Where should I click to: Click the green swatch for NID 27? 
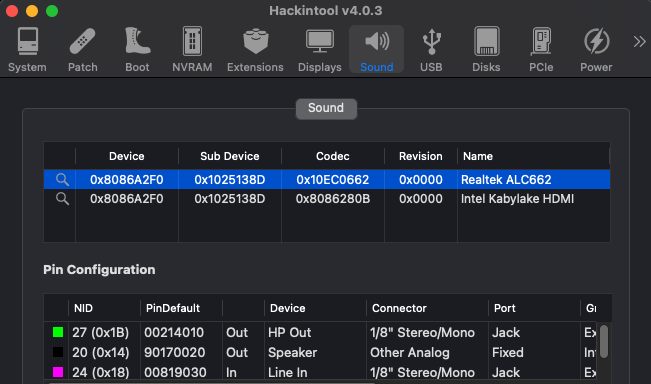(x=58, y=332)
